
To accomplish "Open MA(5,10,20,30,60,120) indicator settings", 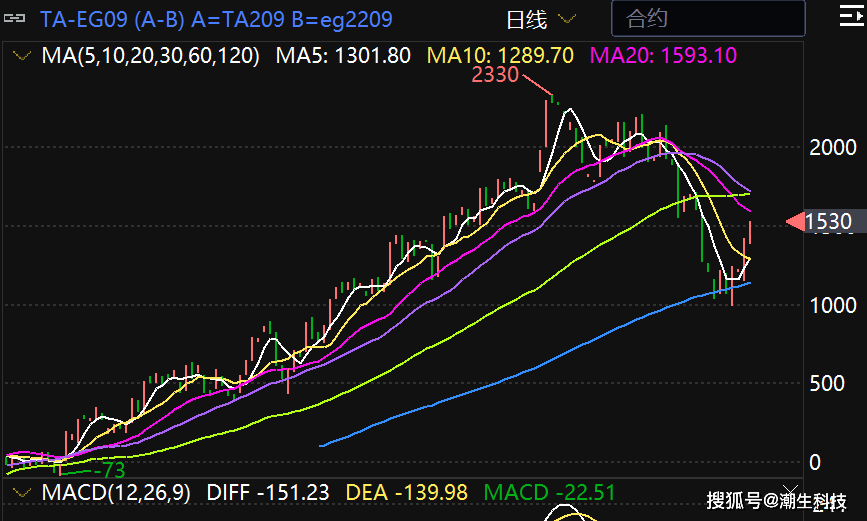I will [x=150, y=56].
